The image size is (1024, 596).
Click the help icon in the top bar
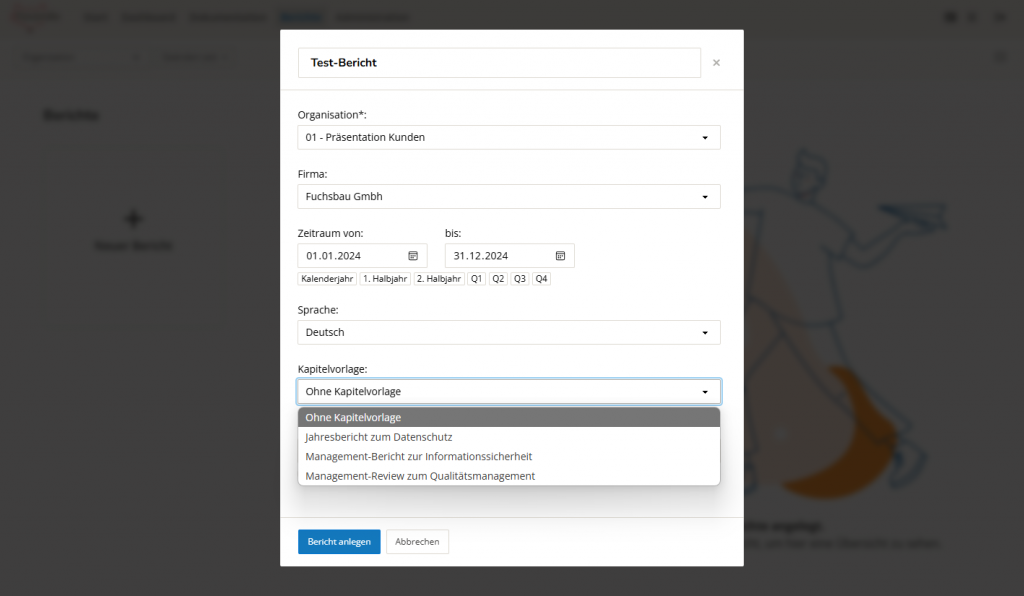(x=950, y=17)
